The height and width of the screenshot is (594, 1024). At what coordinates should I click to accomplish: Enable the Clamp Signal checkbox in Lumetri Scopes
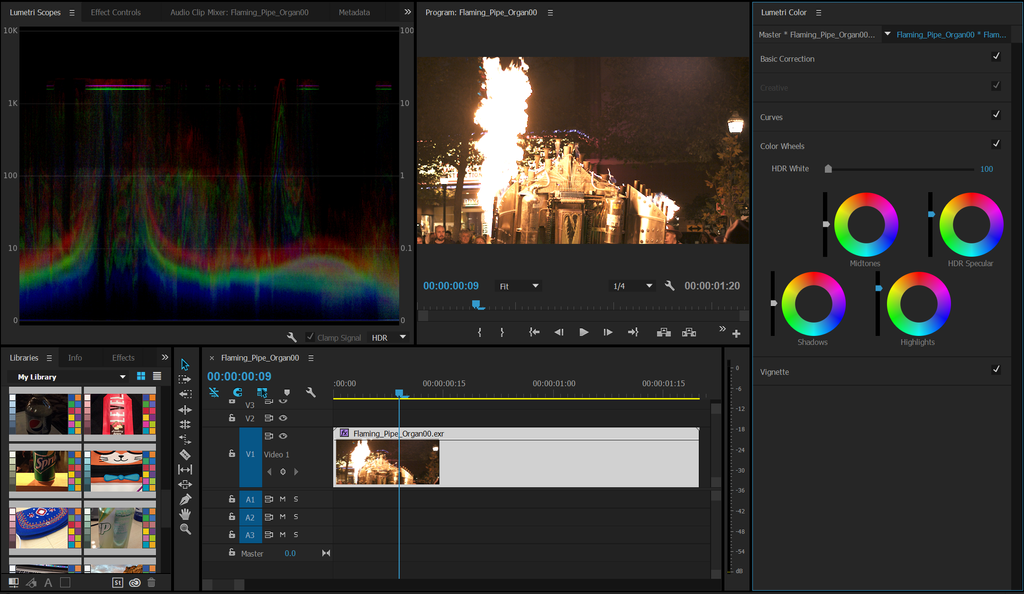pos(311,337)
